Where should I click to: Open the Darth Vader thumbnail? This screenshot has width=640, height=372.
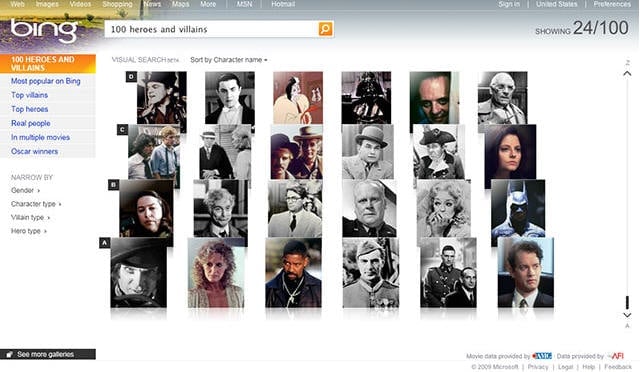tap(366, 98)
